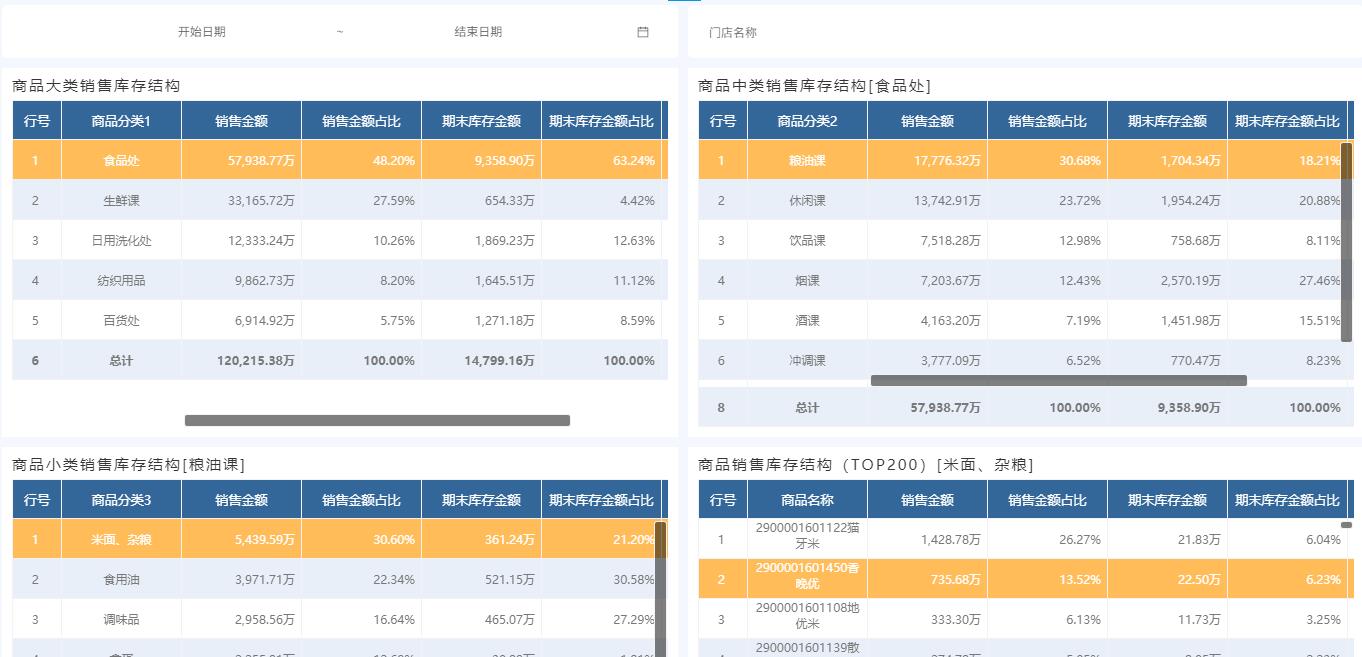
Task: Click the 销售金额 column header in 商品大类 table
Action: coord(240,119)
